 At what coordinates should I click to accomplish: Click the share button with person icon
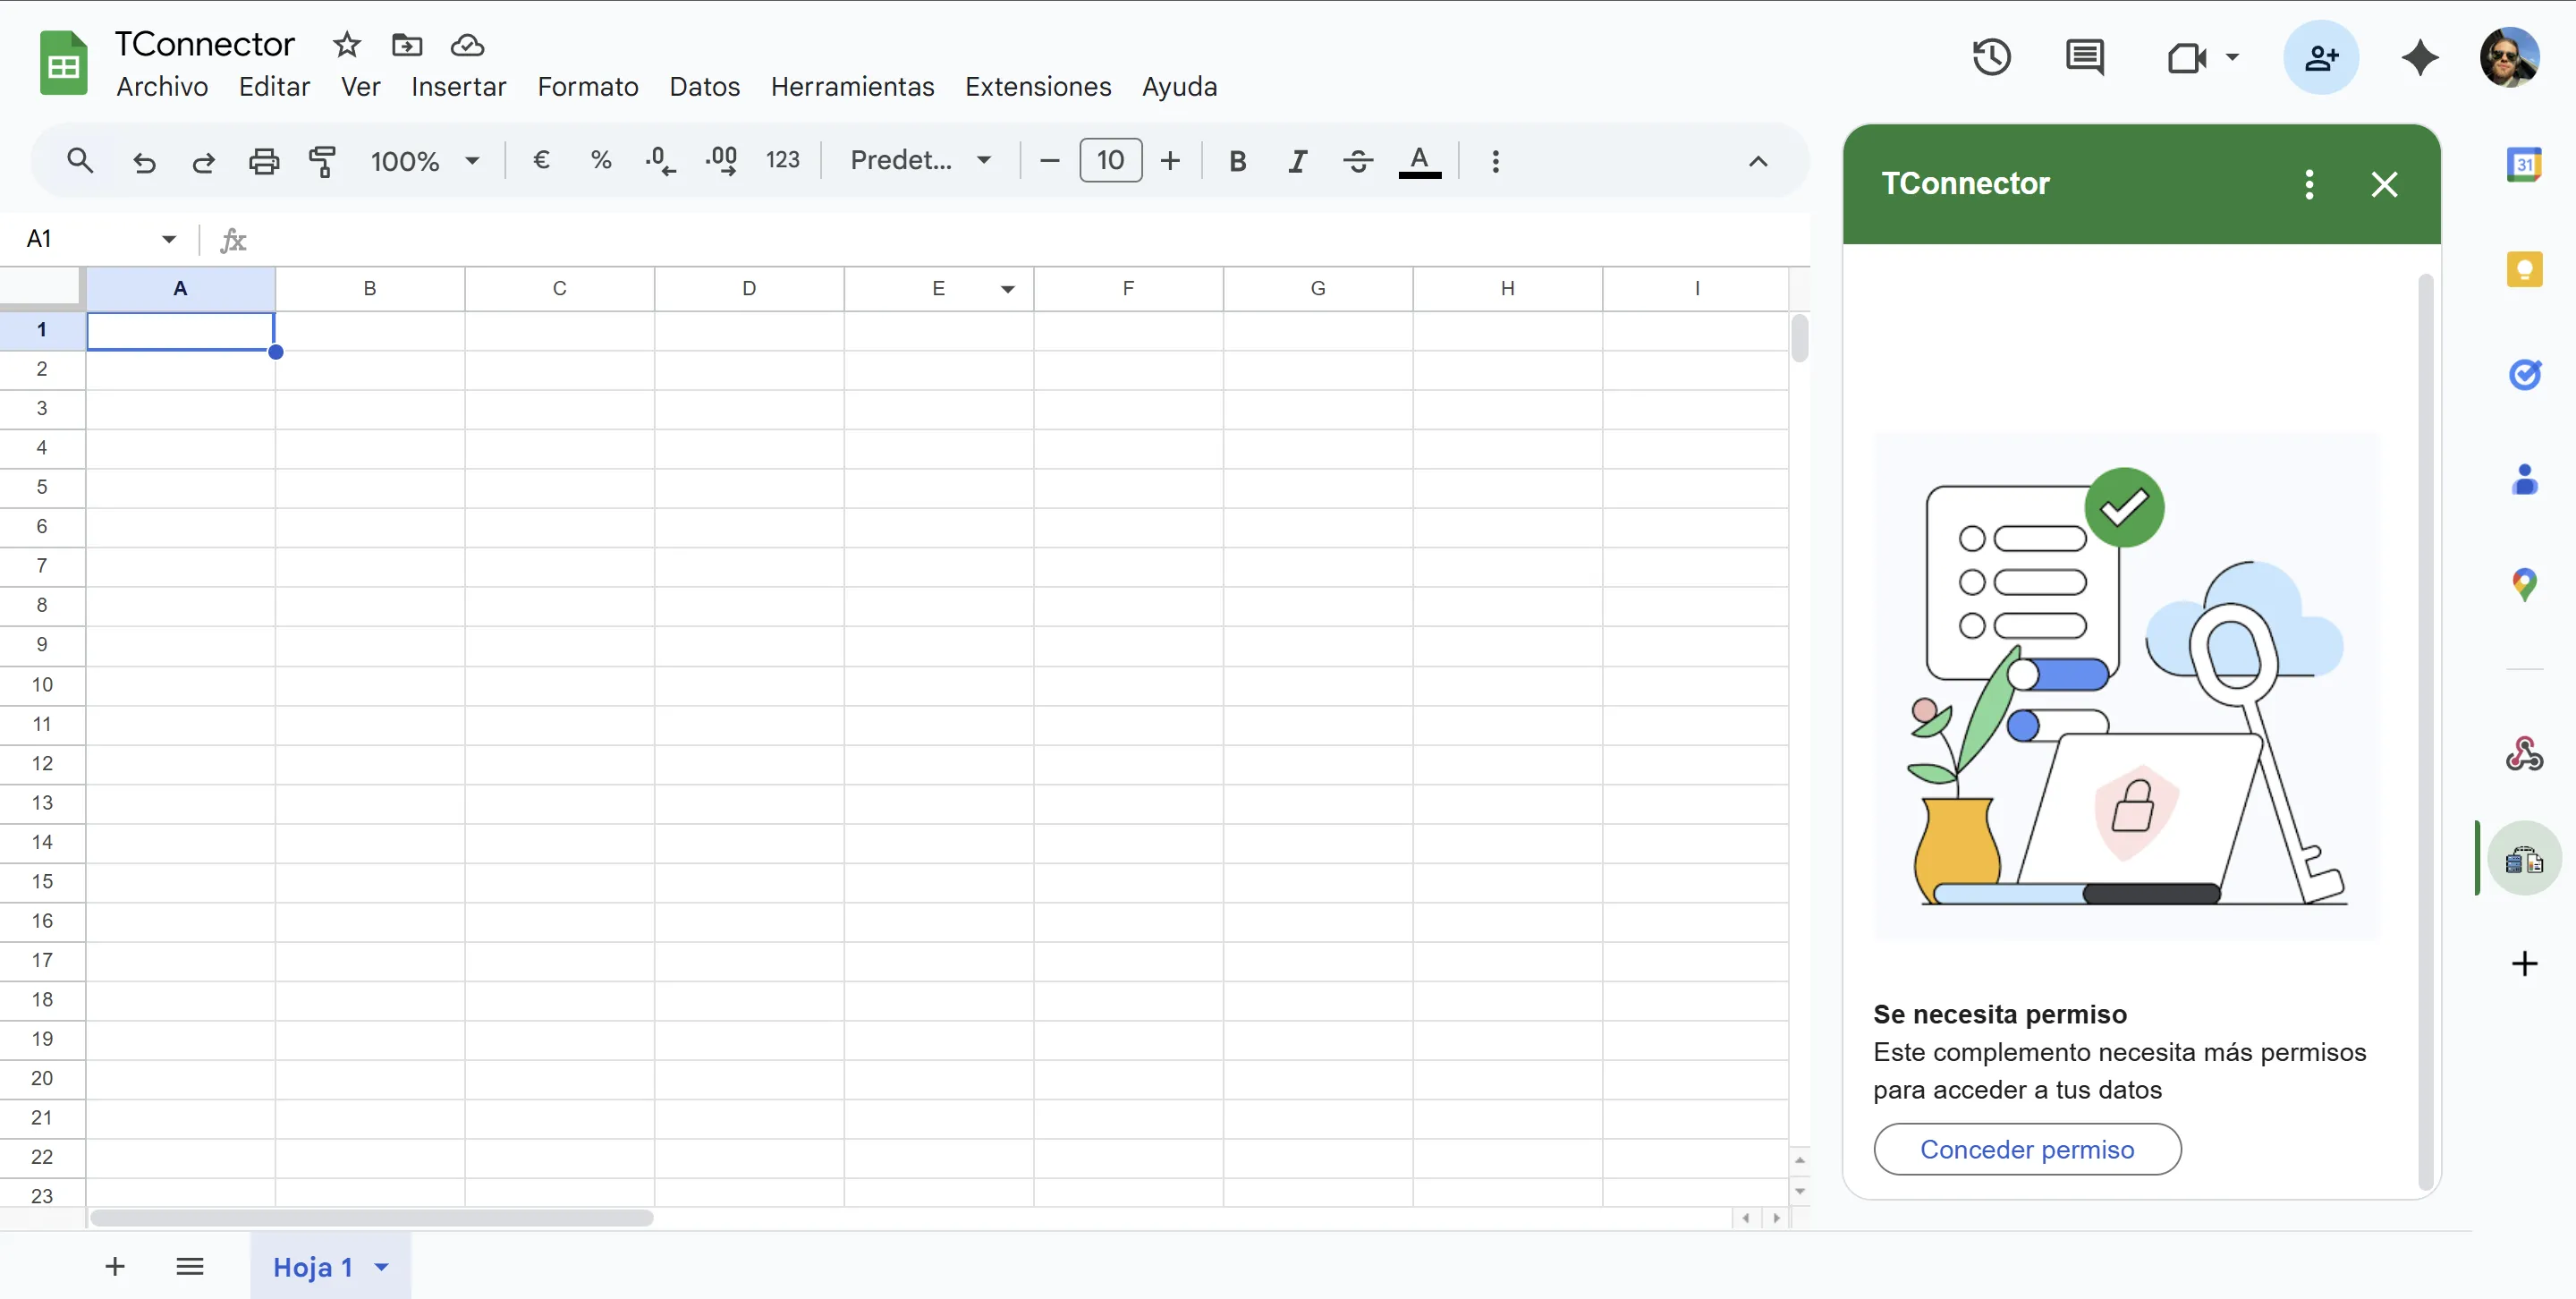[2320, 57]
